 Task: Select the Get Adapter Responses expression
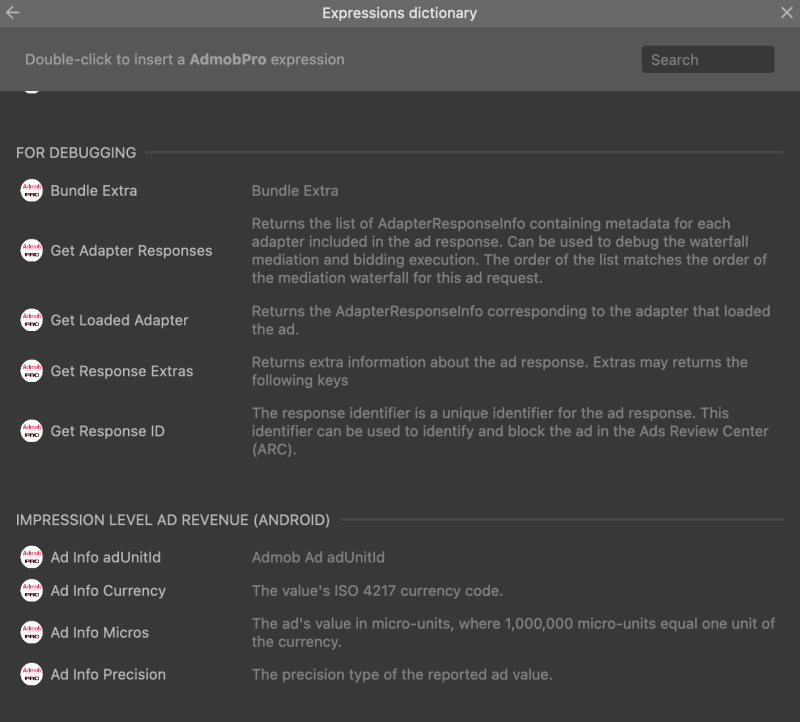click(x=131, y=251)
